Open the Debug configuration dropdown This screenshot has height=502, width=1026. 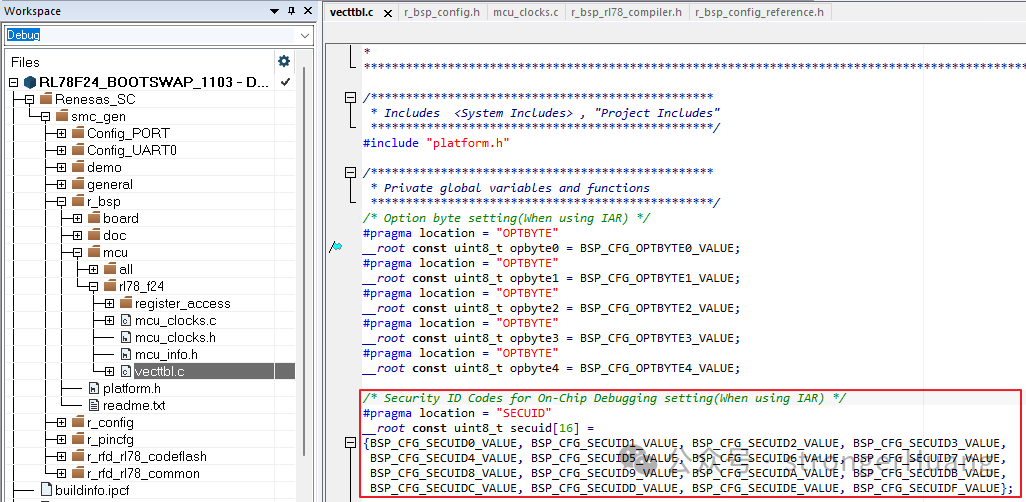pos(305,35)
